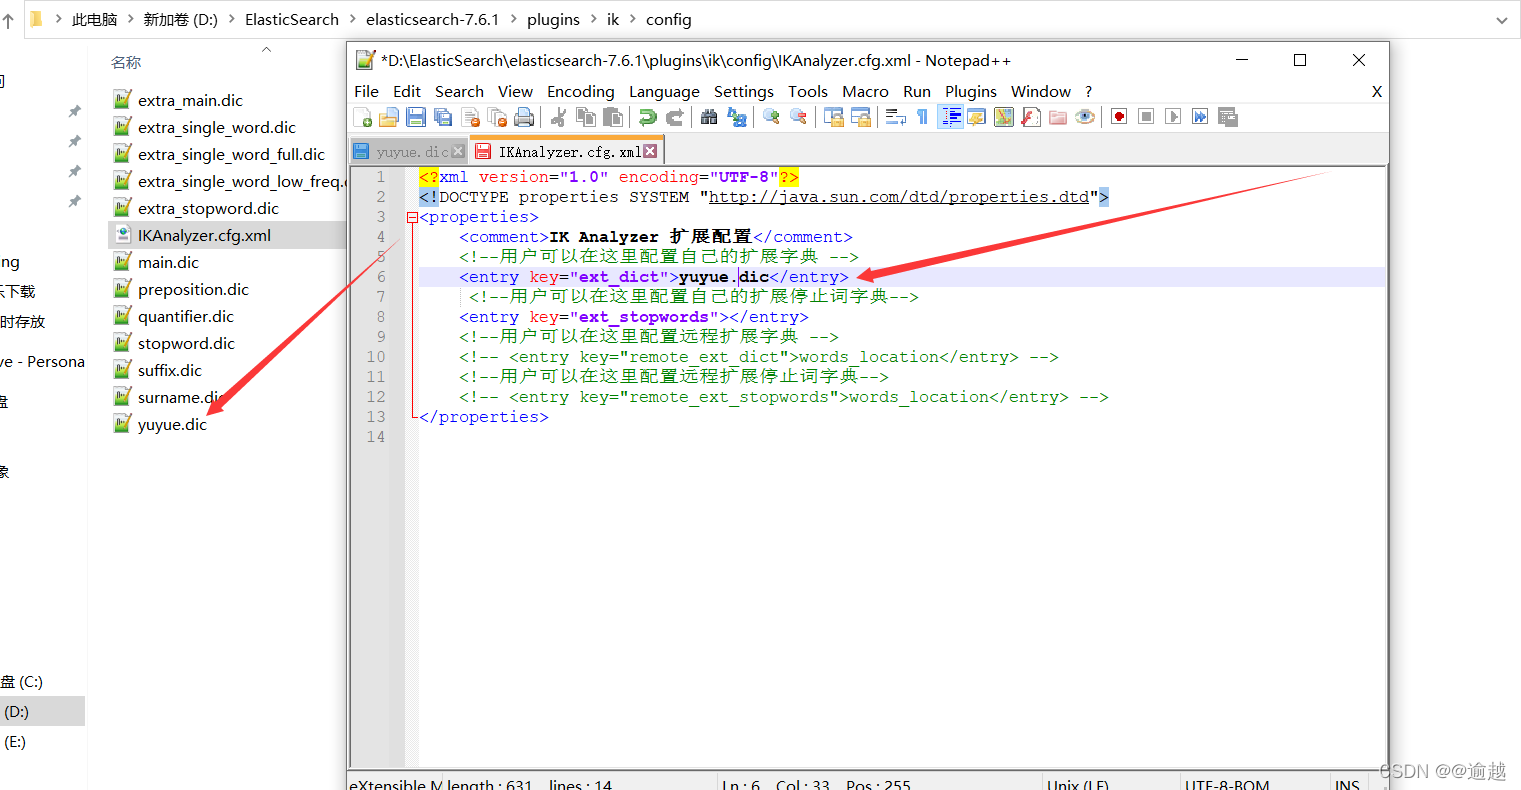Viewport: 1521px width, 790px height.
Task: Select stopword.dic file in Explorer
Action: (x=186, y=343)
